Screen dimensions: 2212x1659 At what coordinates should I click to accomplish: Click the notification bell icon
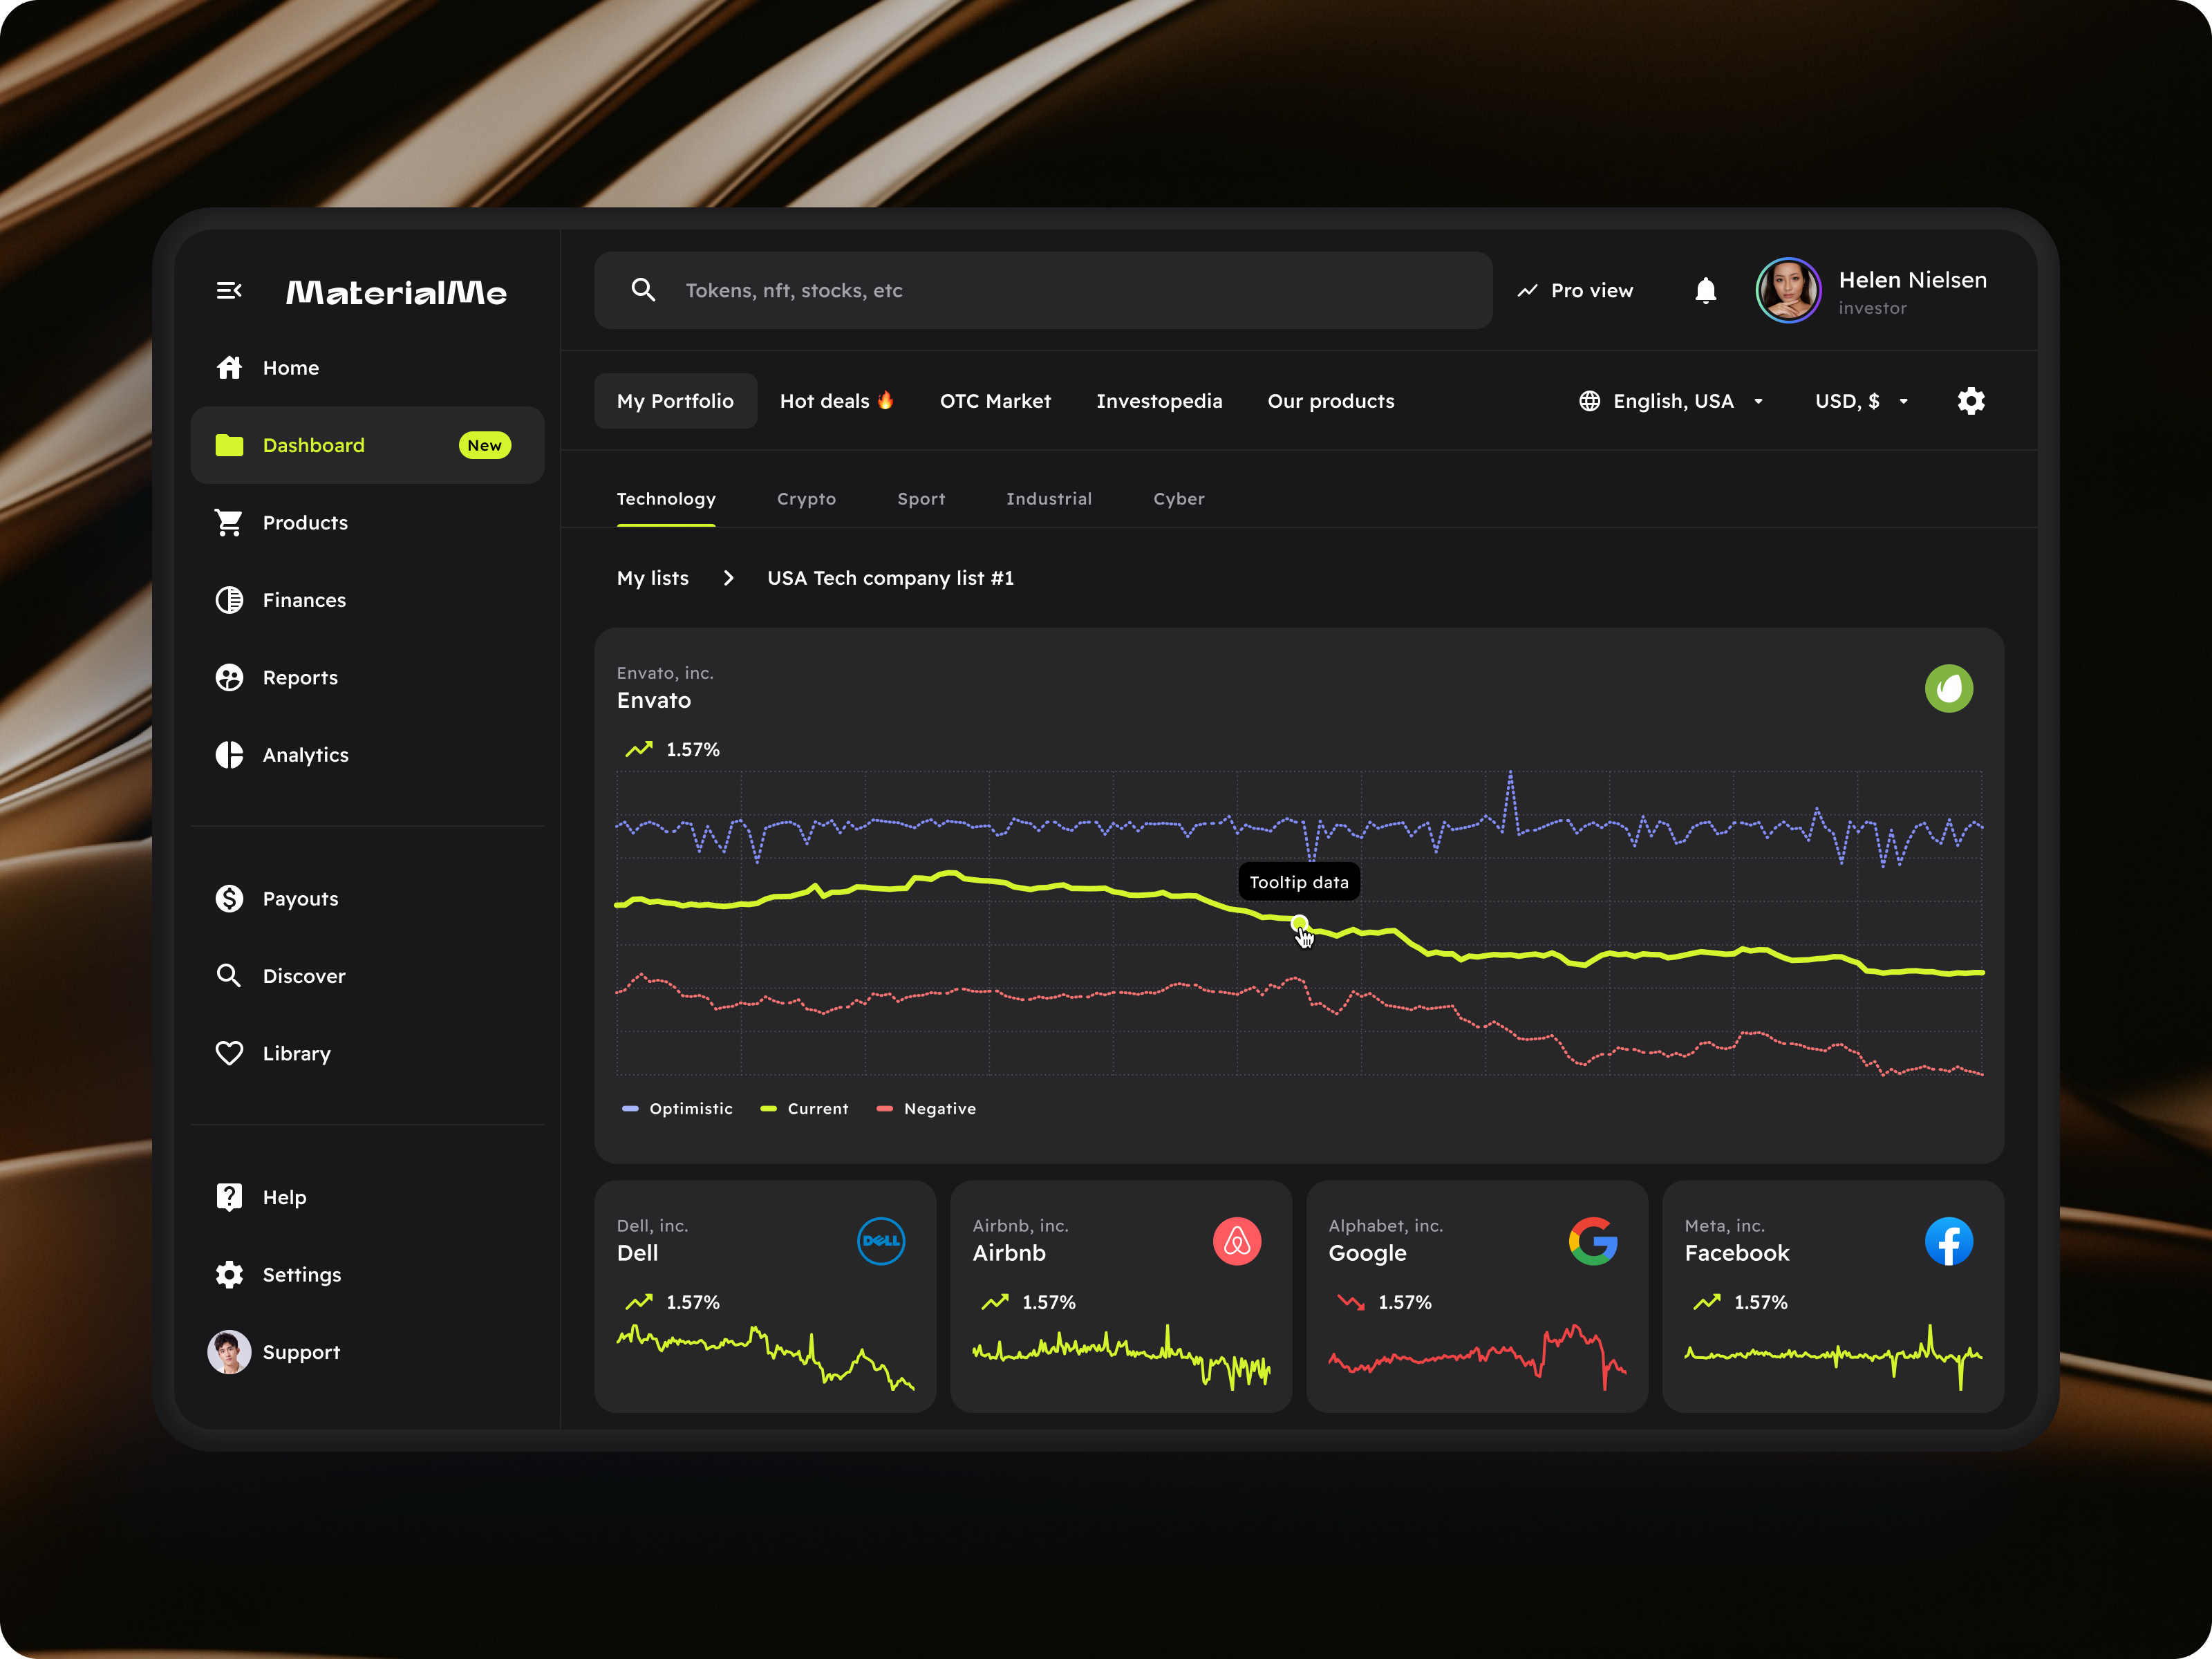1706,290
